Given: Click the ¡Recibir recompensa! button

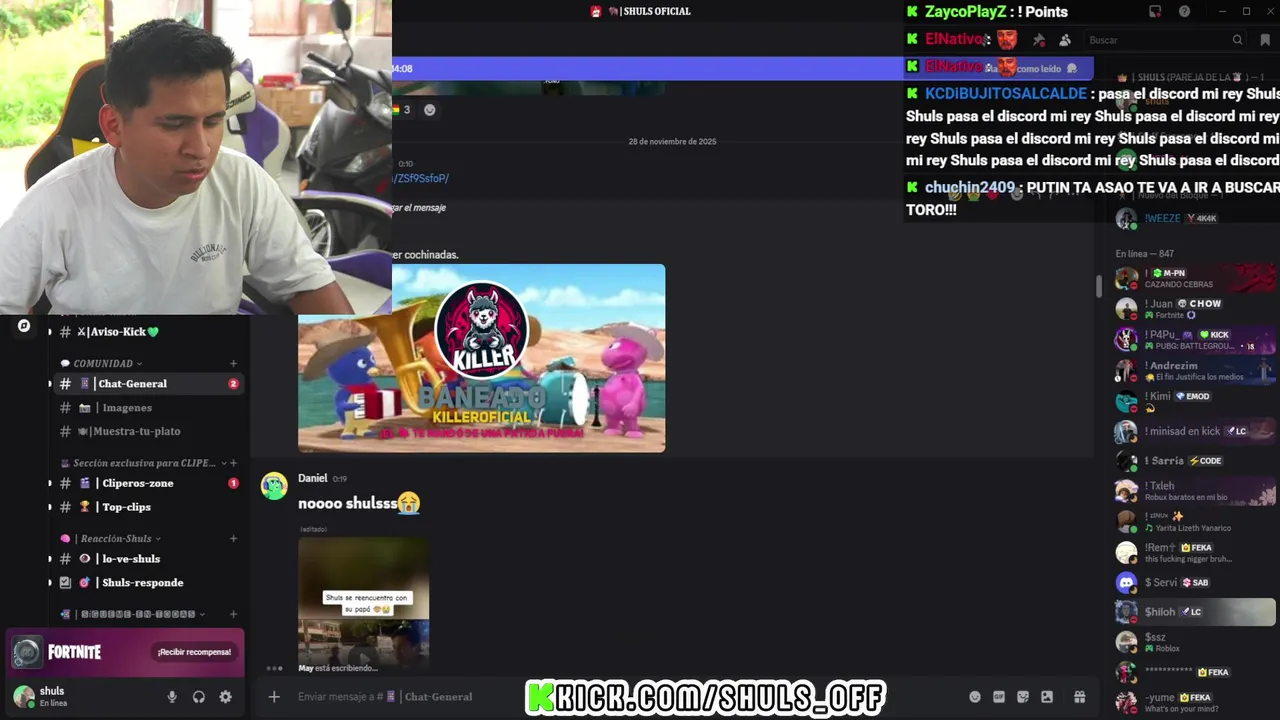Looking at the screenshot, I should click(194, 652).
